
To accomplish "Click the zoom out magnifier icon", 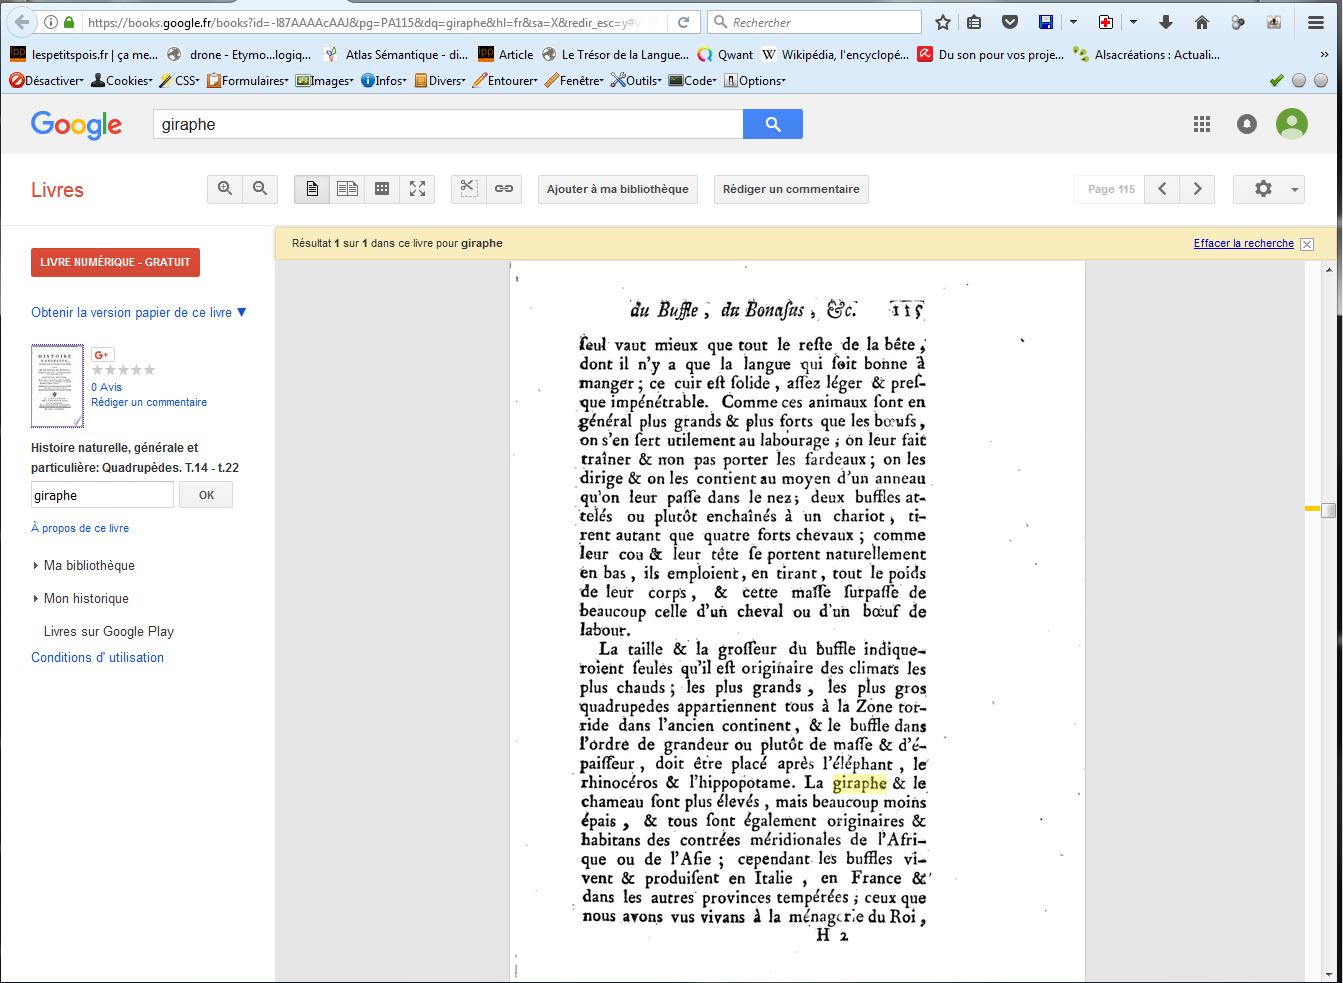I will tap(260, 189).
